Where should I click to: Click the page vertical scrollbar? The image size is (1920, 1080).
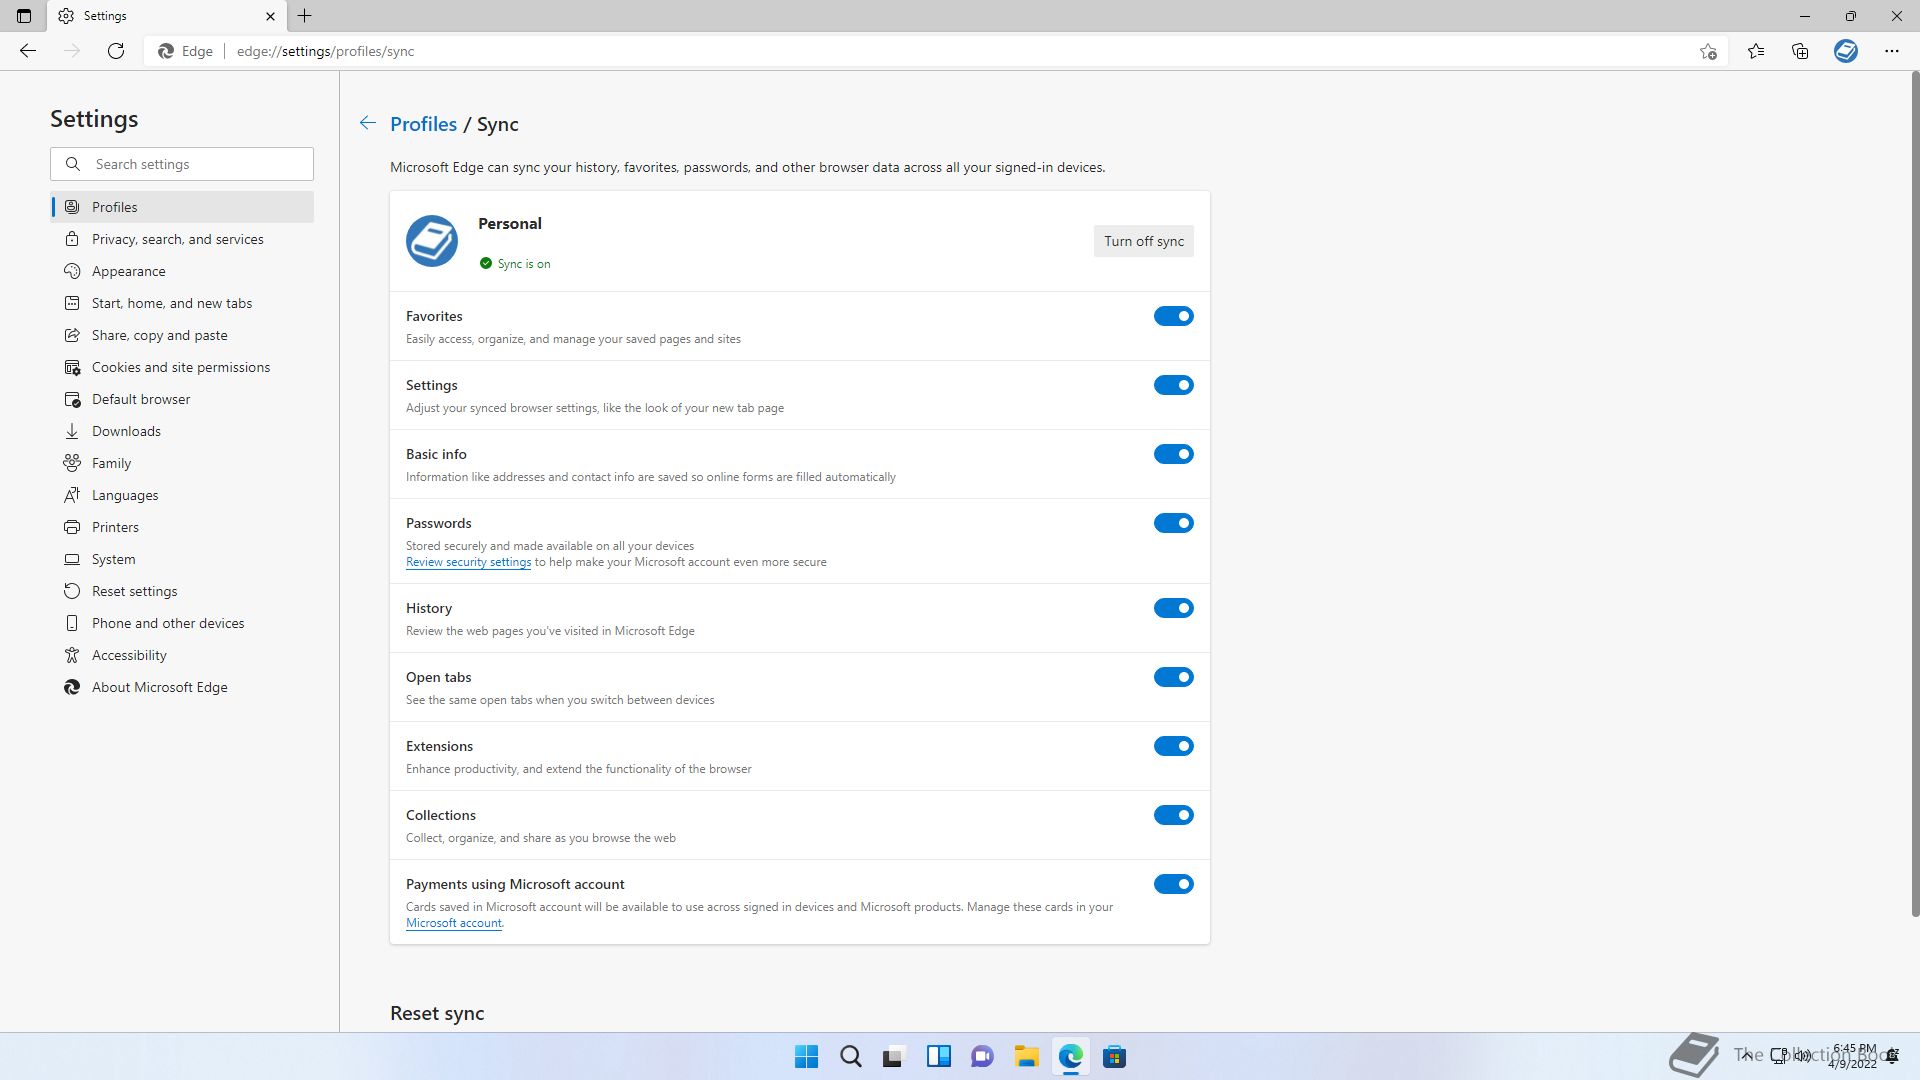1915,494
